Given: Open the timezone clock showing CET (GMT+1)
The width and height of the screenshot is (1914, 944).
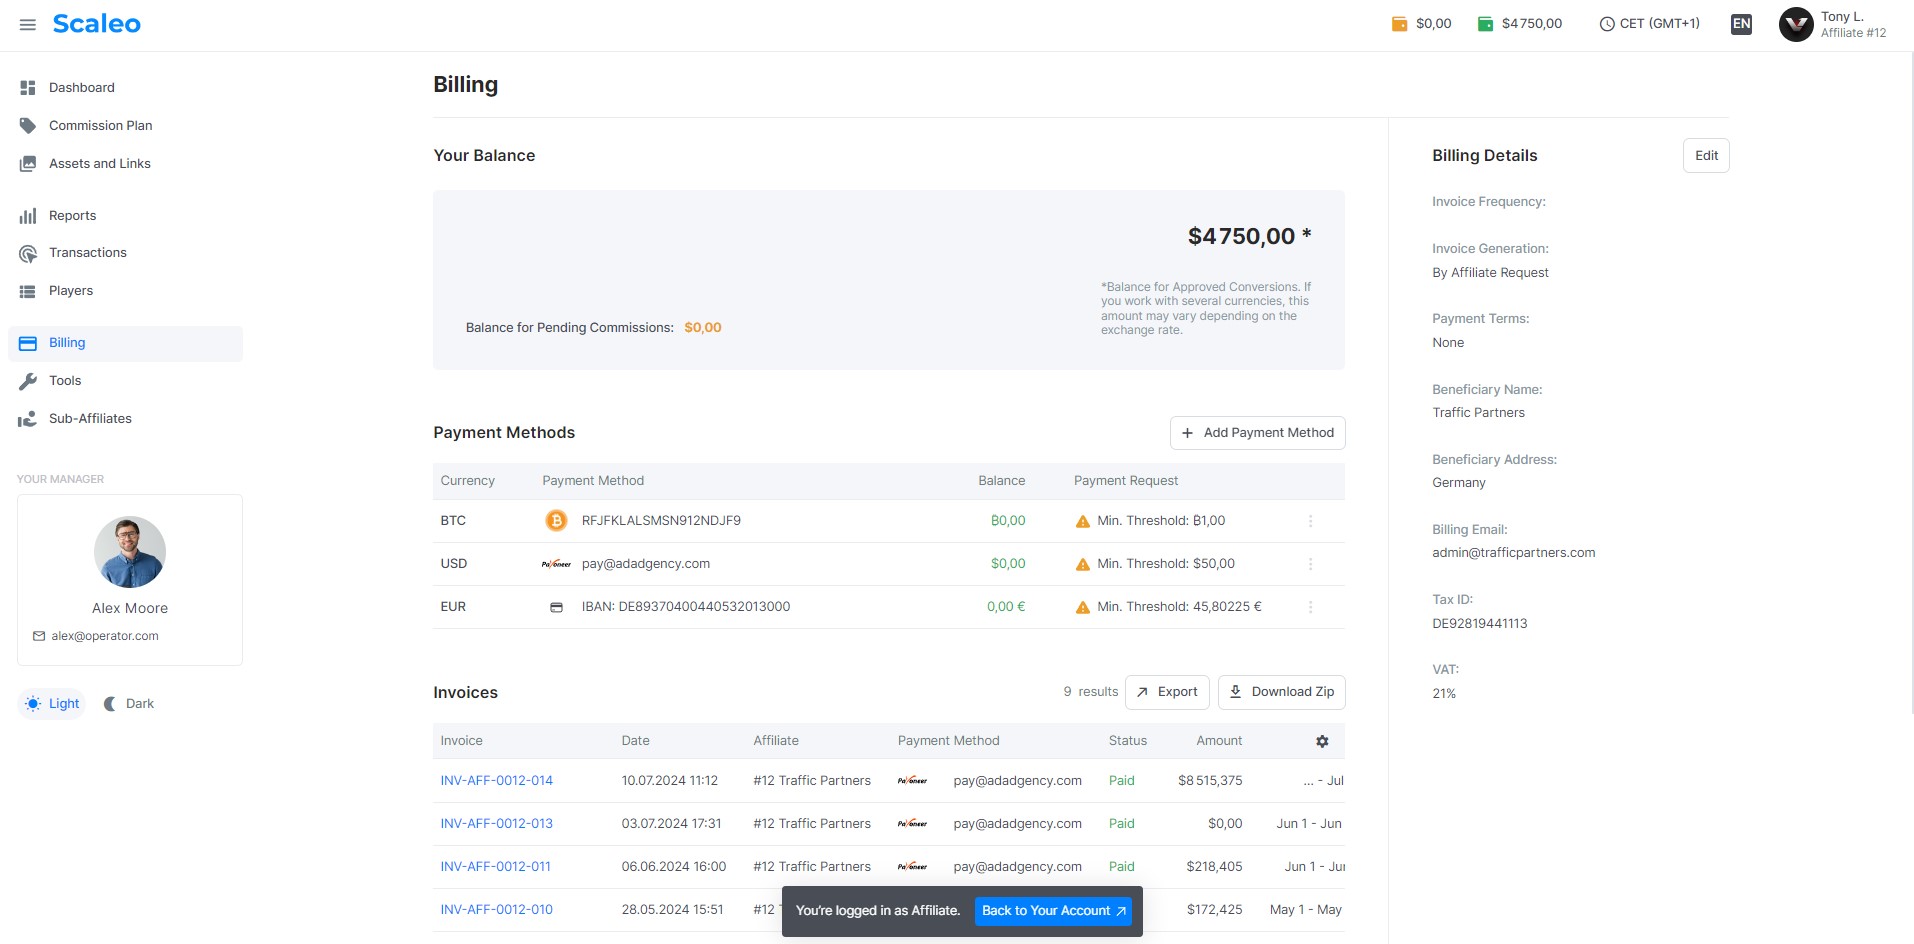Looking at the screenshot, I should (1648, 23).
